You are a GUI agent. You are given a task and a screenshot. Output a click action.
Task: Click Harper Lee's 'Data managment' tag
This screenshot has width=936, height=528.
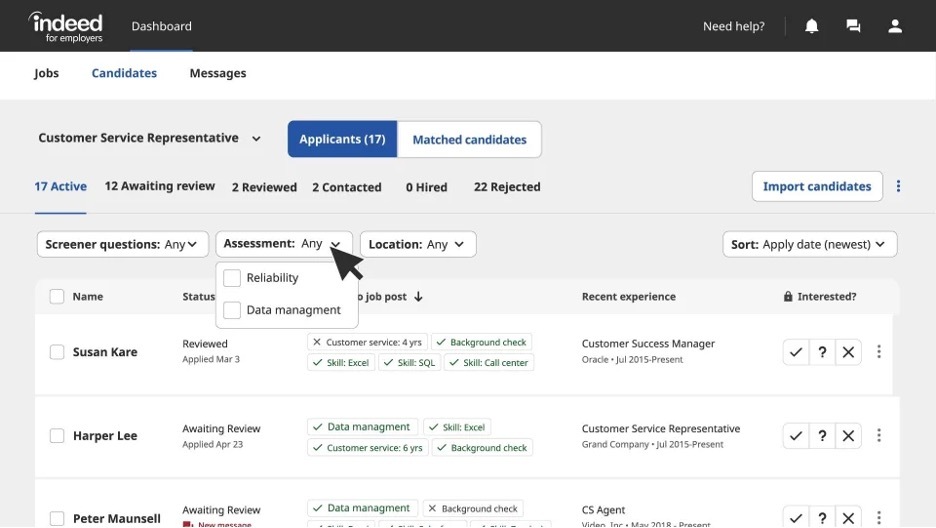click(x=362, y=427)
